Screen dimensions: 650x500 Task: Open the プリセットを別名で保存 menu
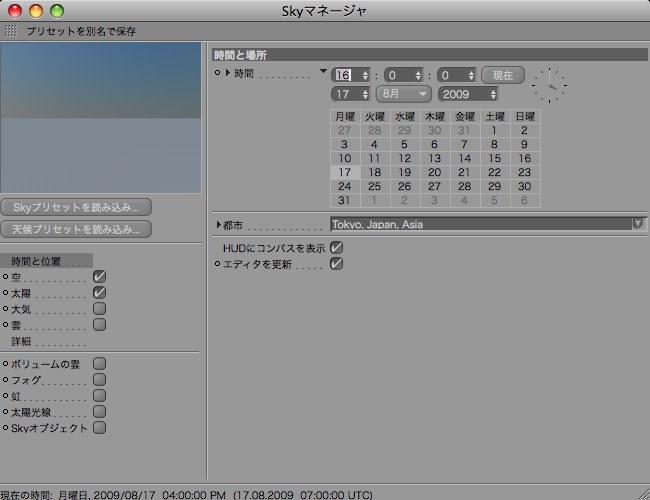pyautogui.click(x=81, y=31)
